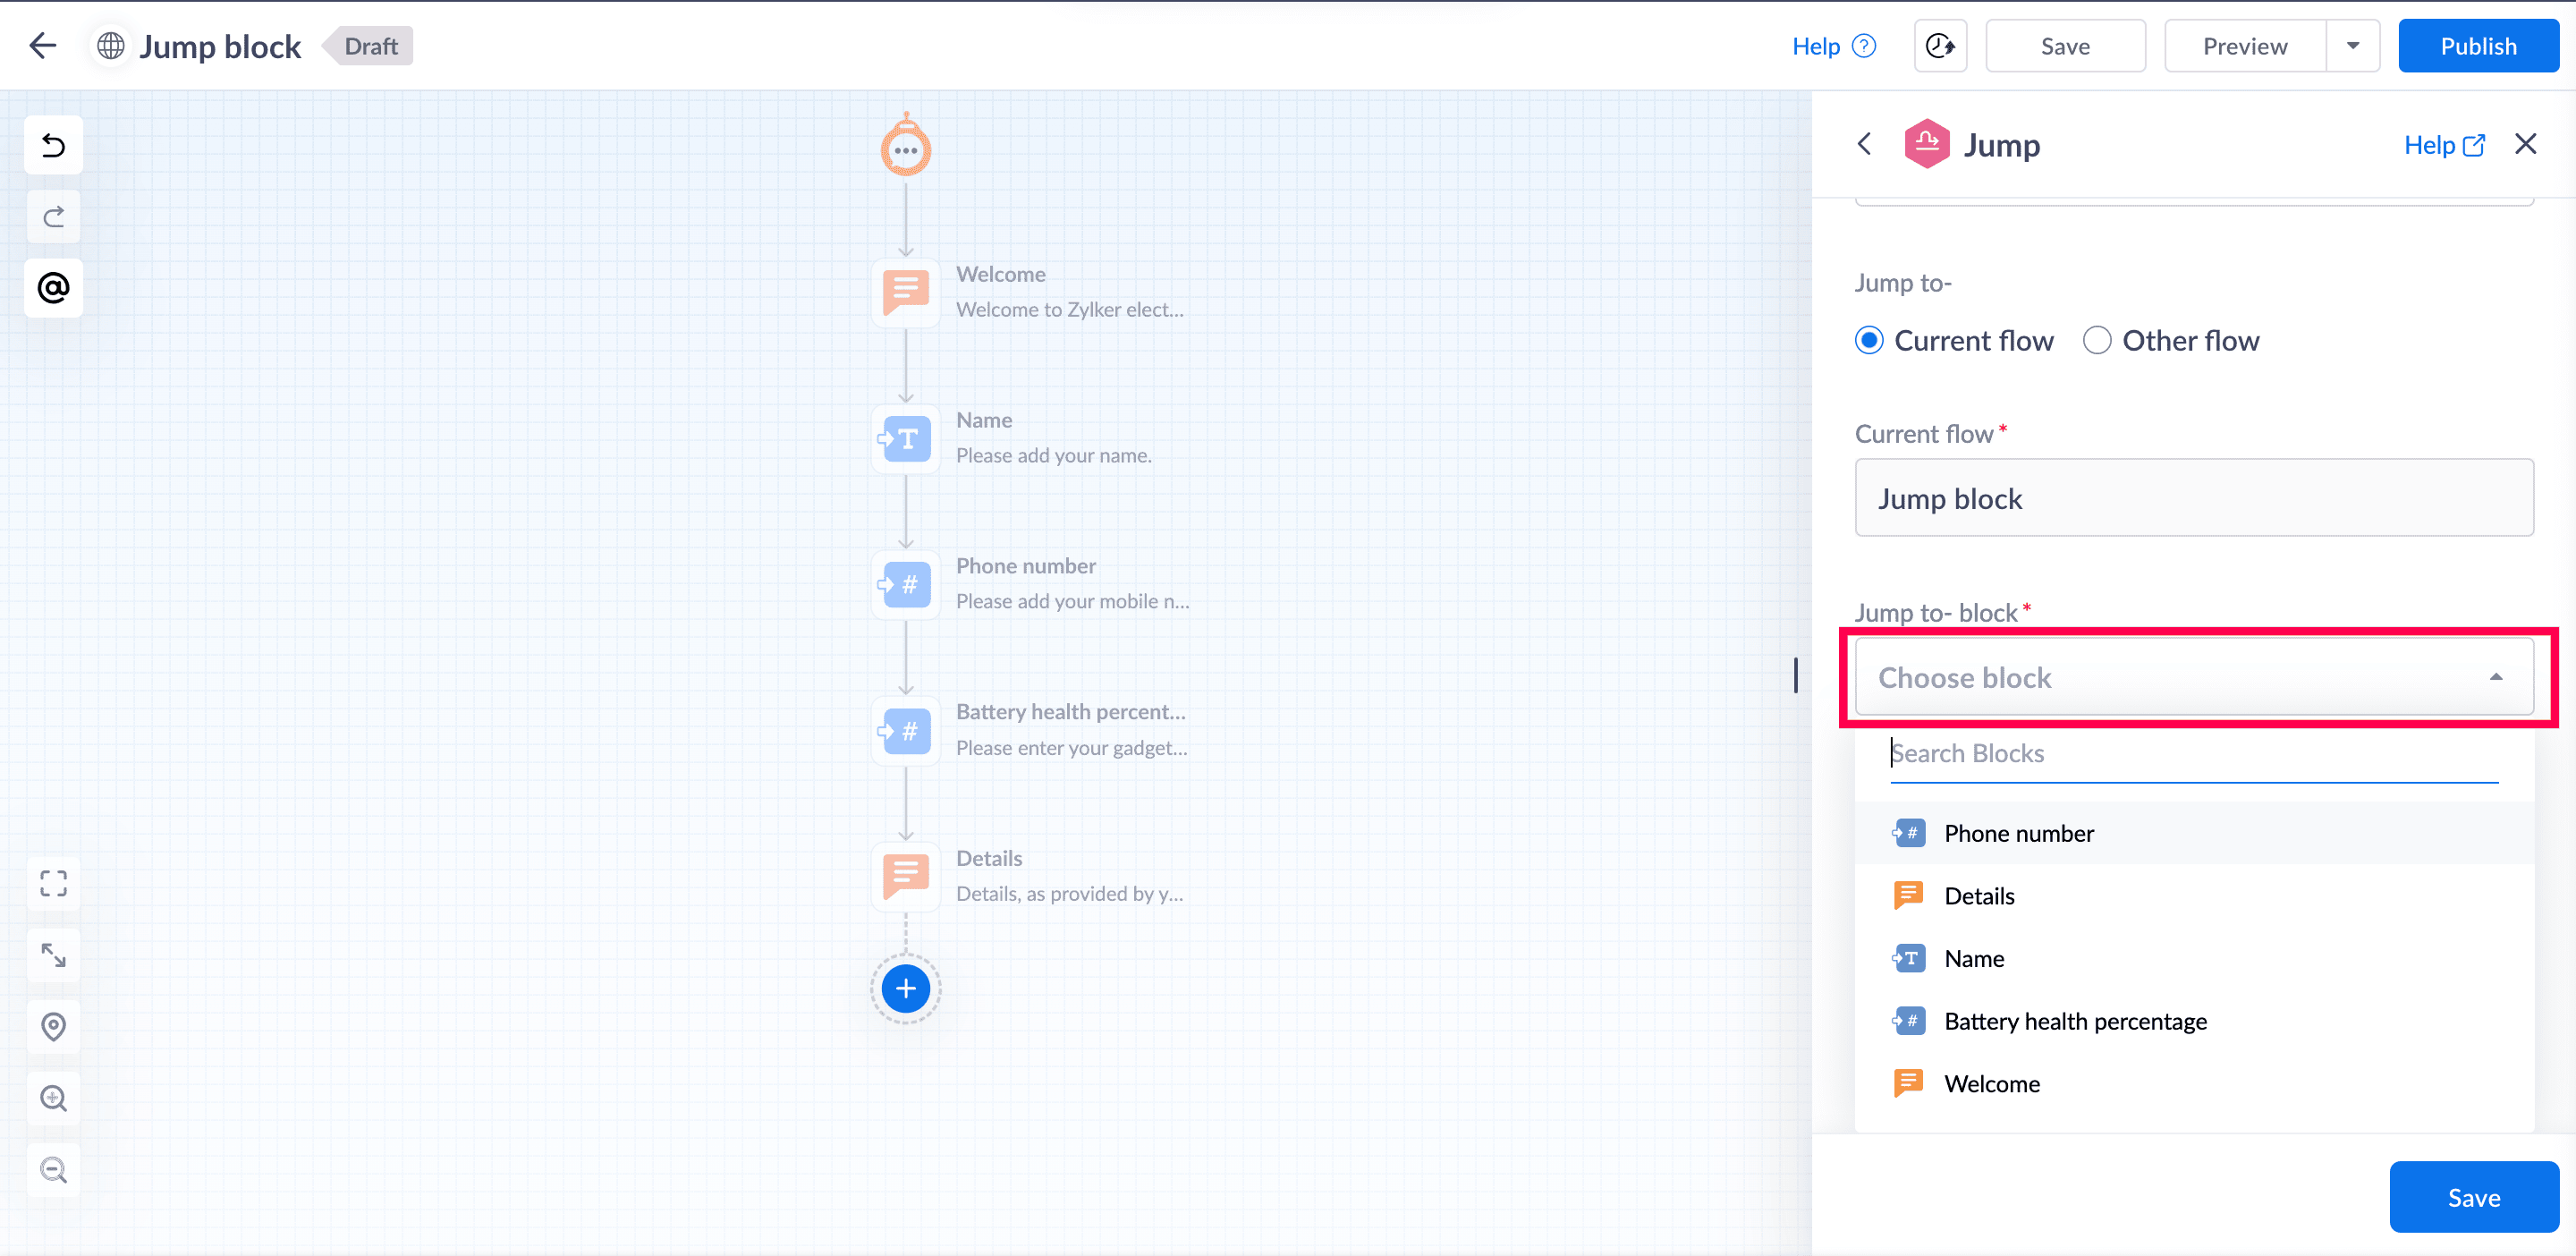Click the redo icon on the canvas toolbar
The height and width of the screenshot is (1256, 2576).
53,217
